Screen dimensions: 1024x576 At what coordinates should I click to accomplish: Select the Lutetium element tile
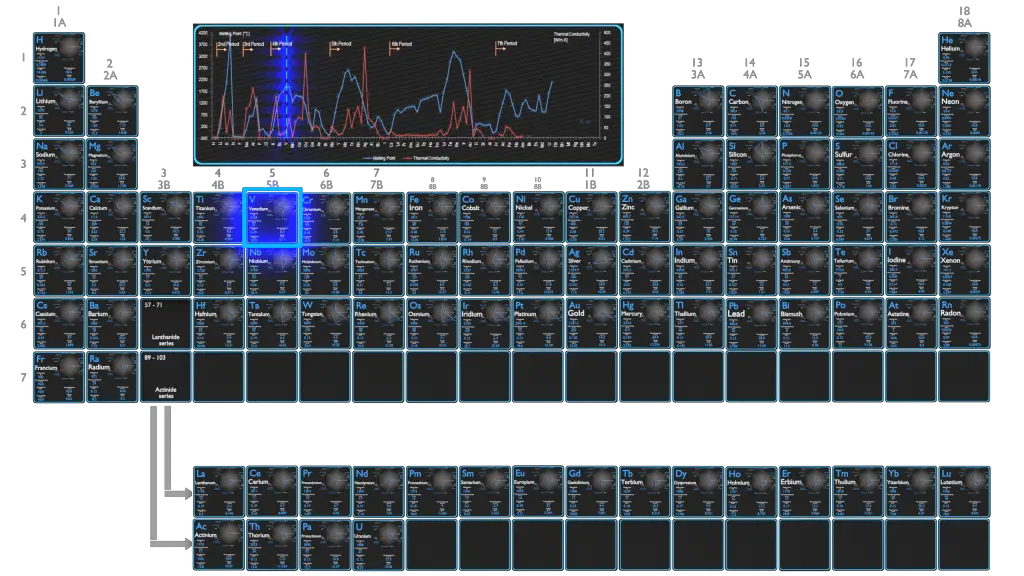963,490
